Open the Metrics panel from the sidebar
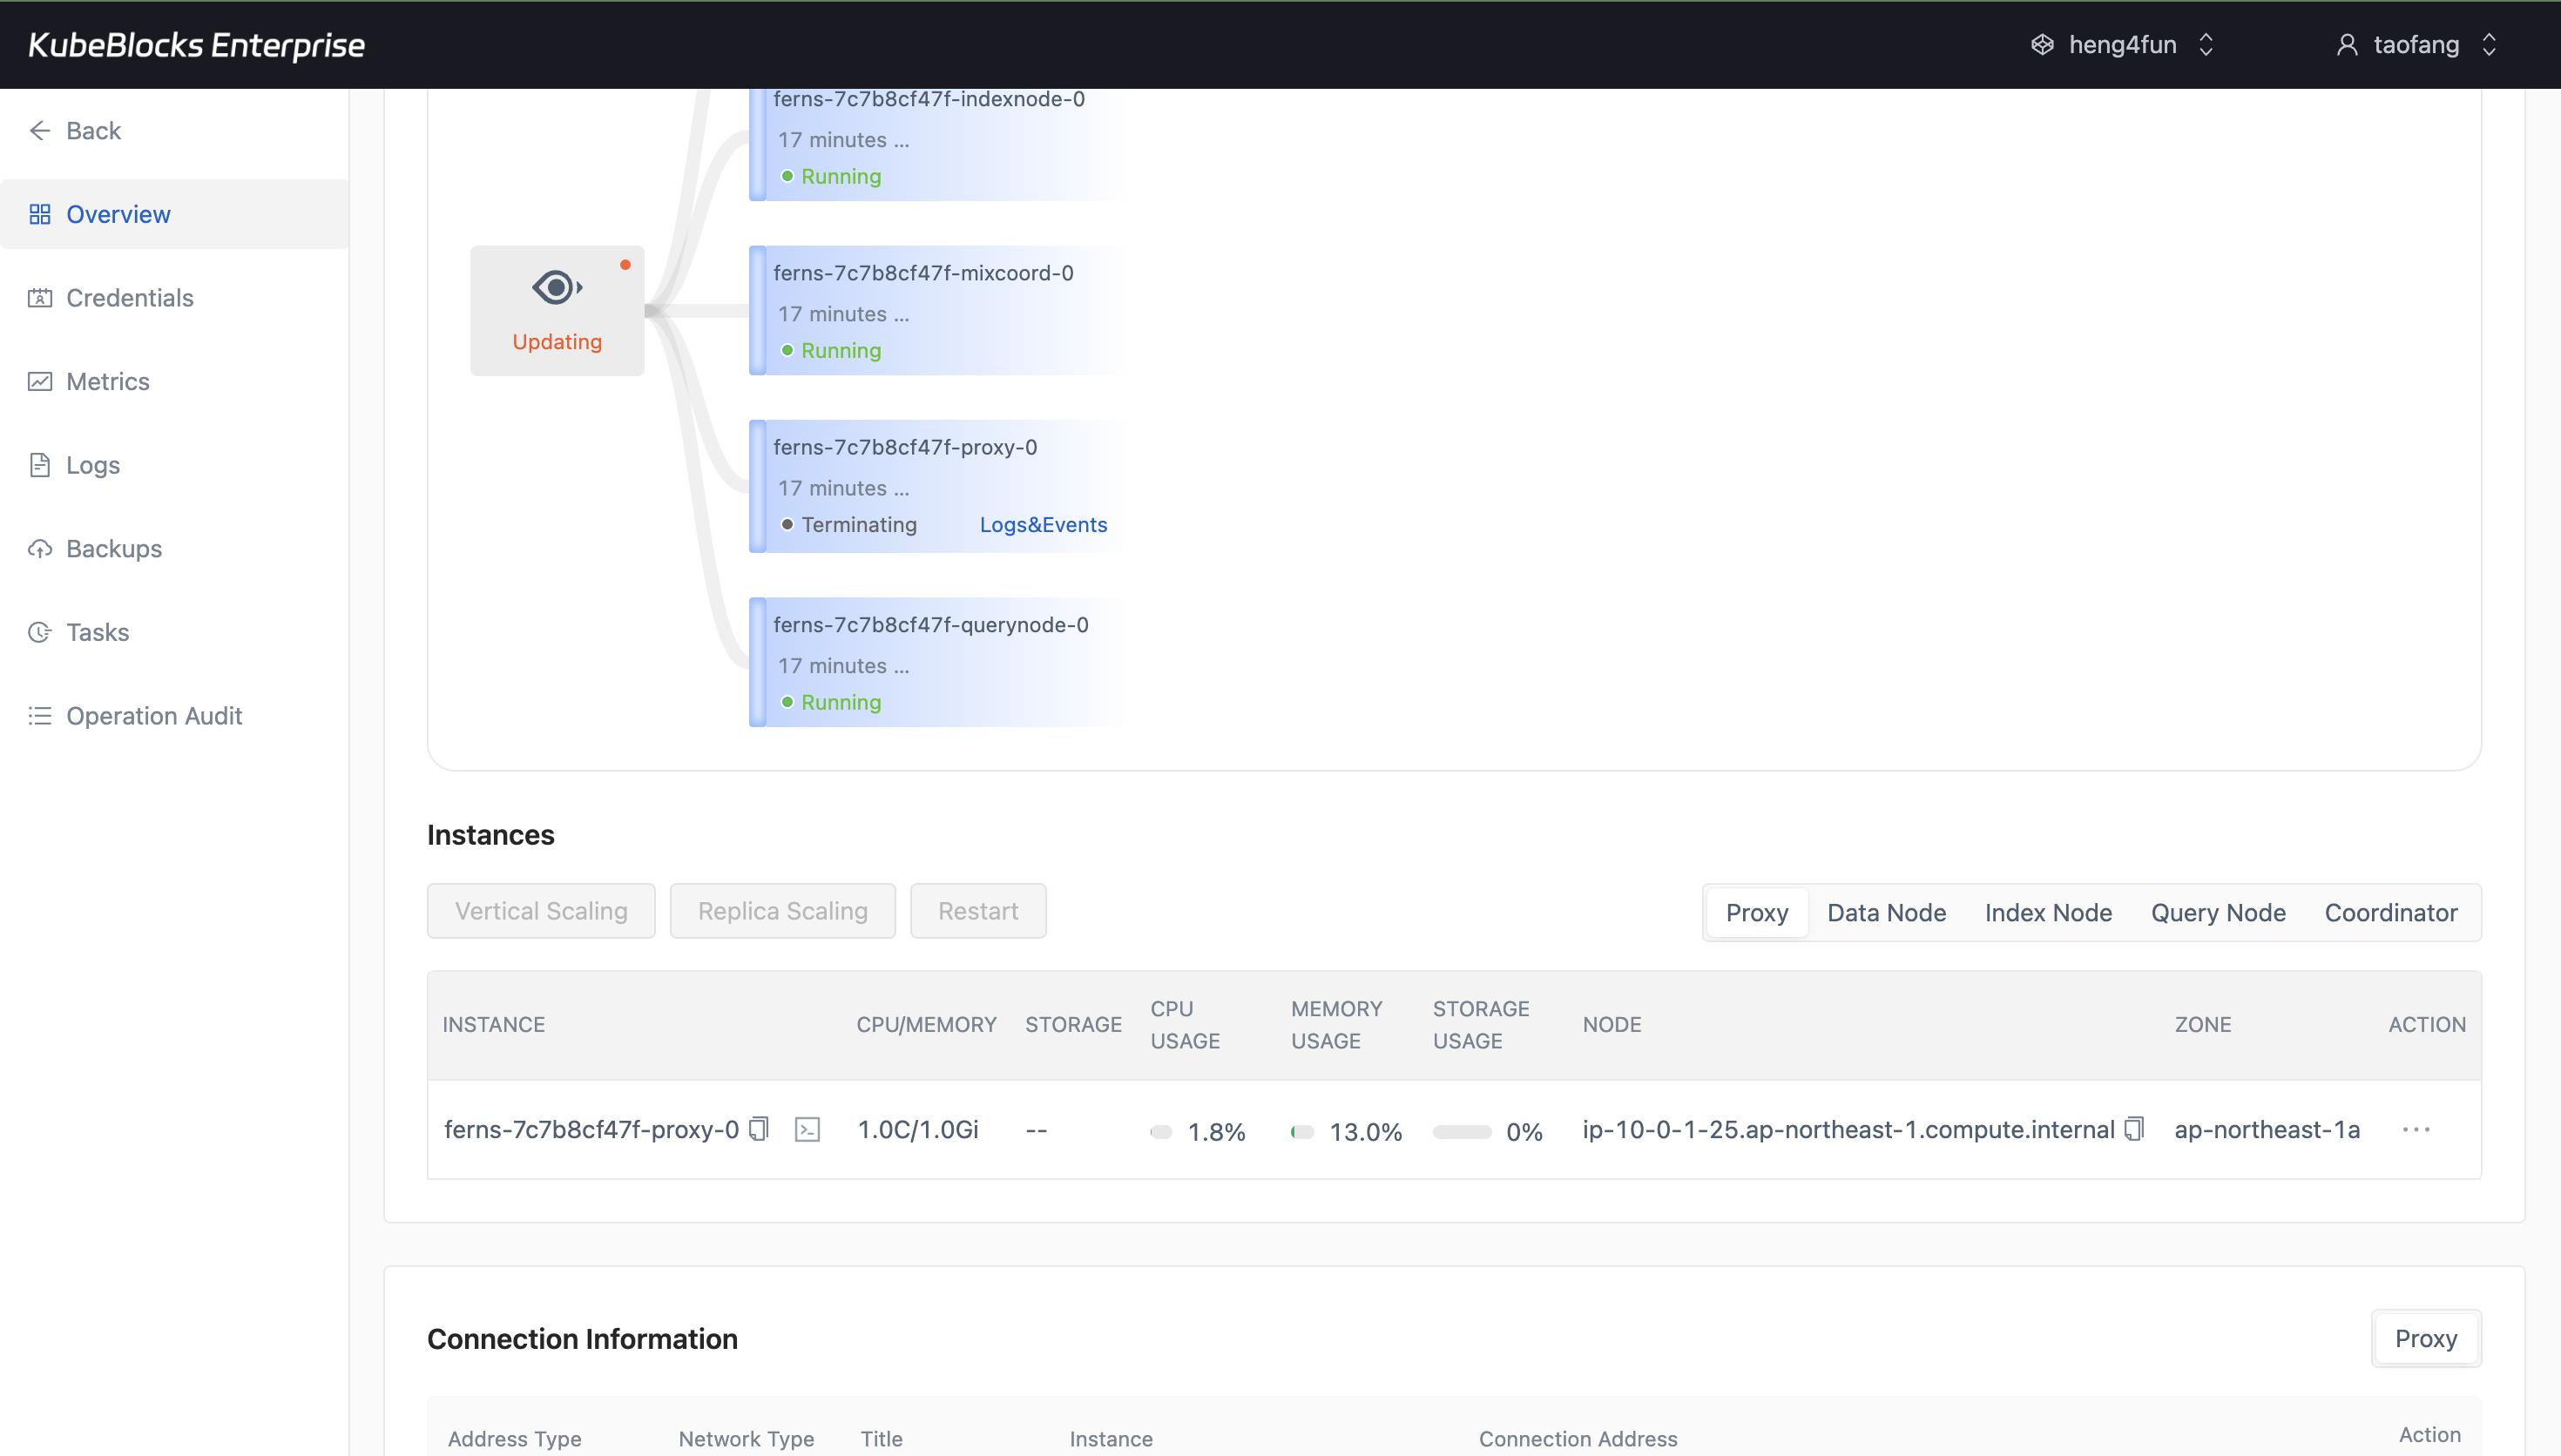 [x=40, y=381]
